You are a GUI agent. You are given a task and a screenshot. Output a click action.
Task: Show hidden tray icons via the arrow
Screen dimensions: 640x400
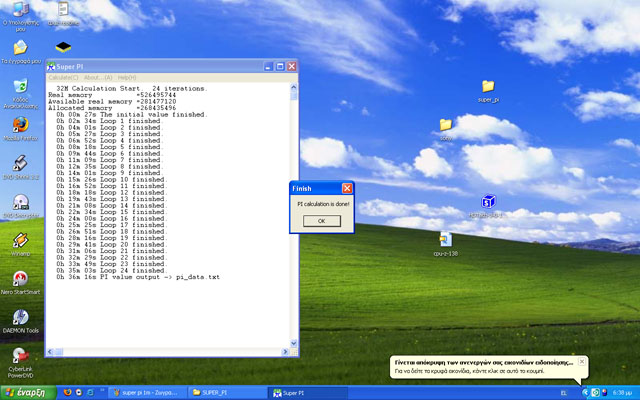tap(585, 393)
